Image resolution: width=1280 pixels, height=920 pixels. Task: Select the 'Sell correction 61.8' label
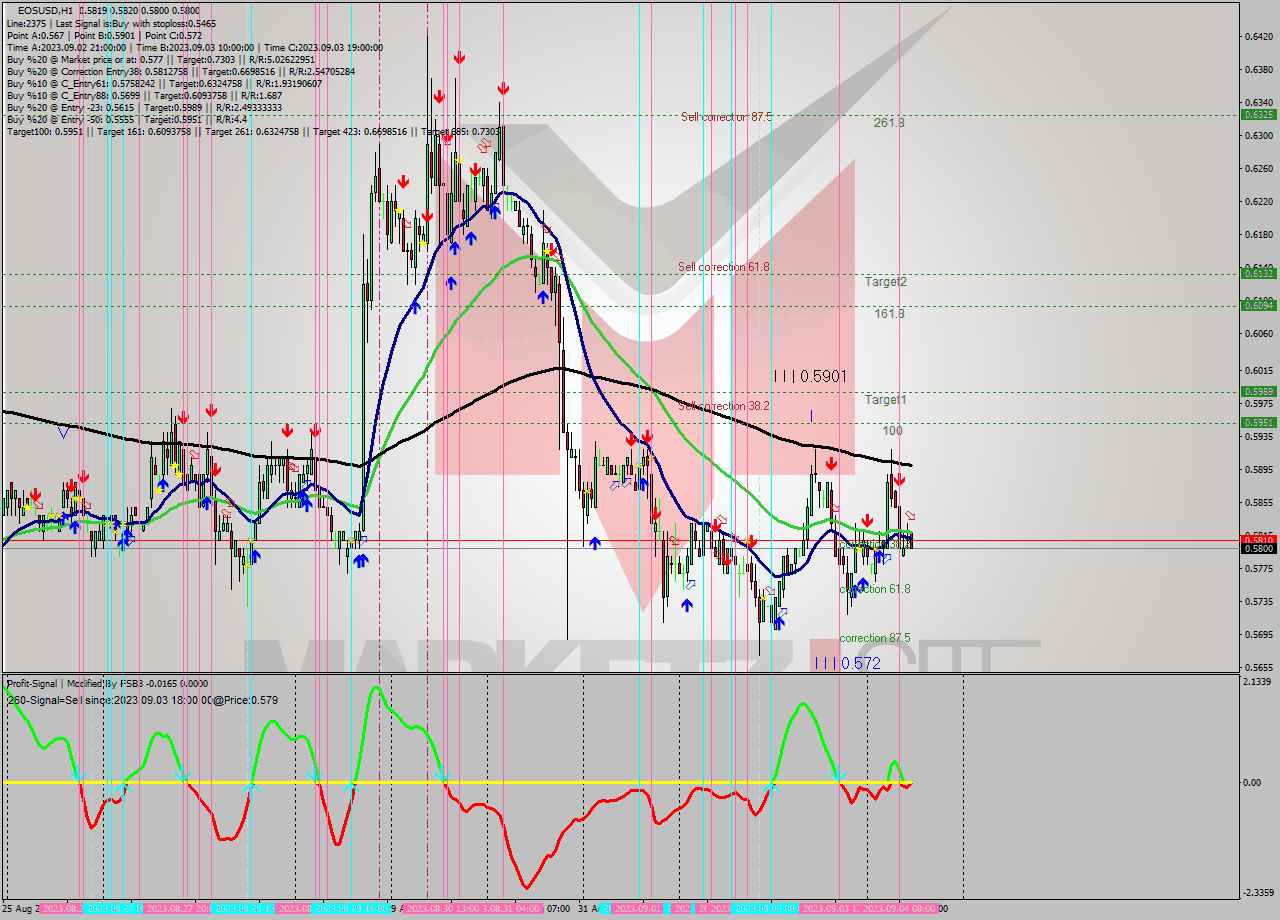point(724,267)
